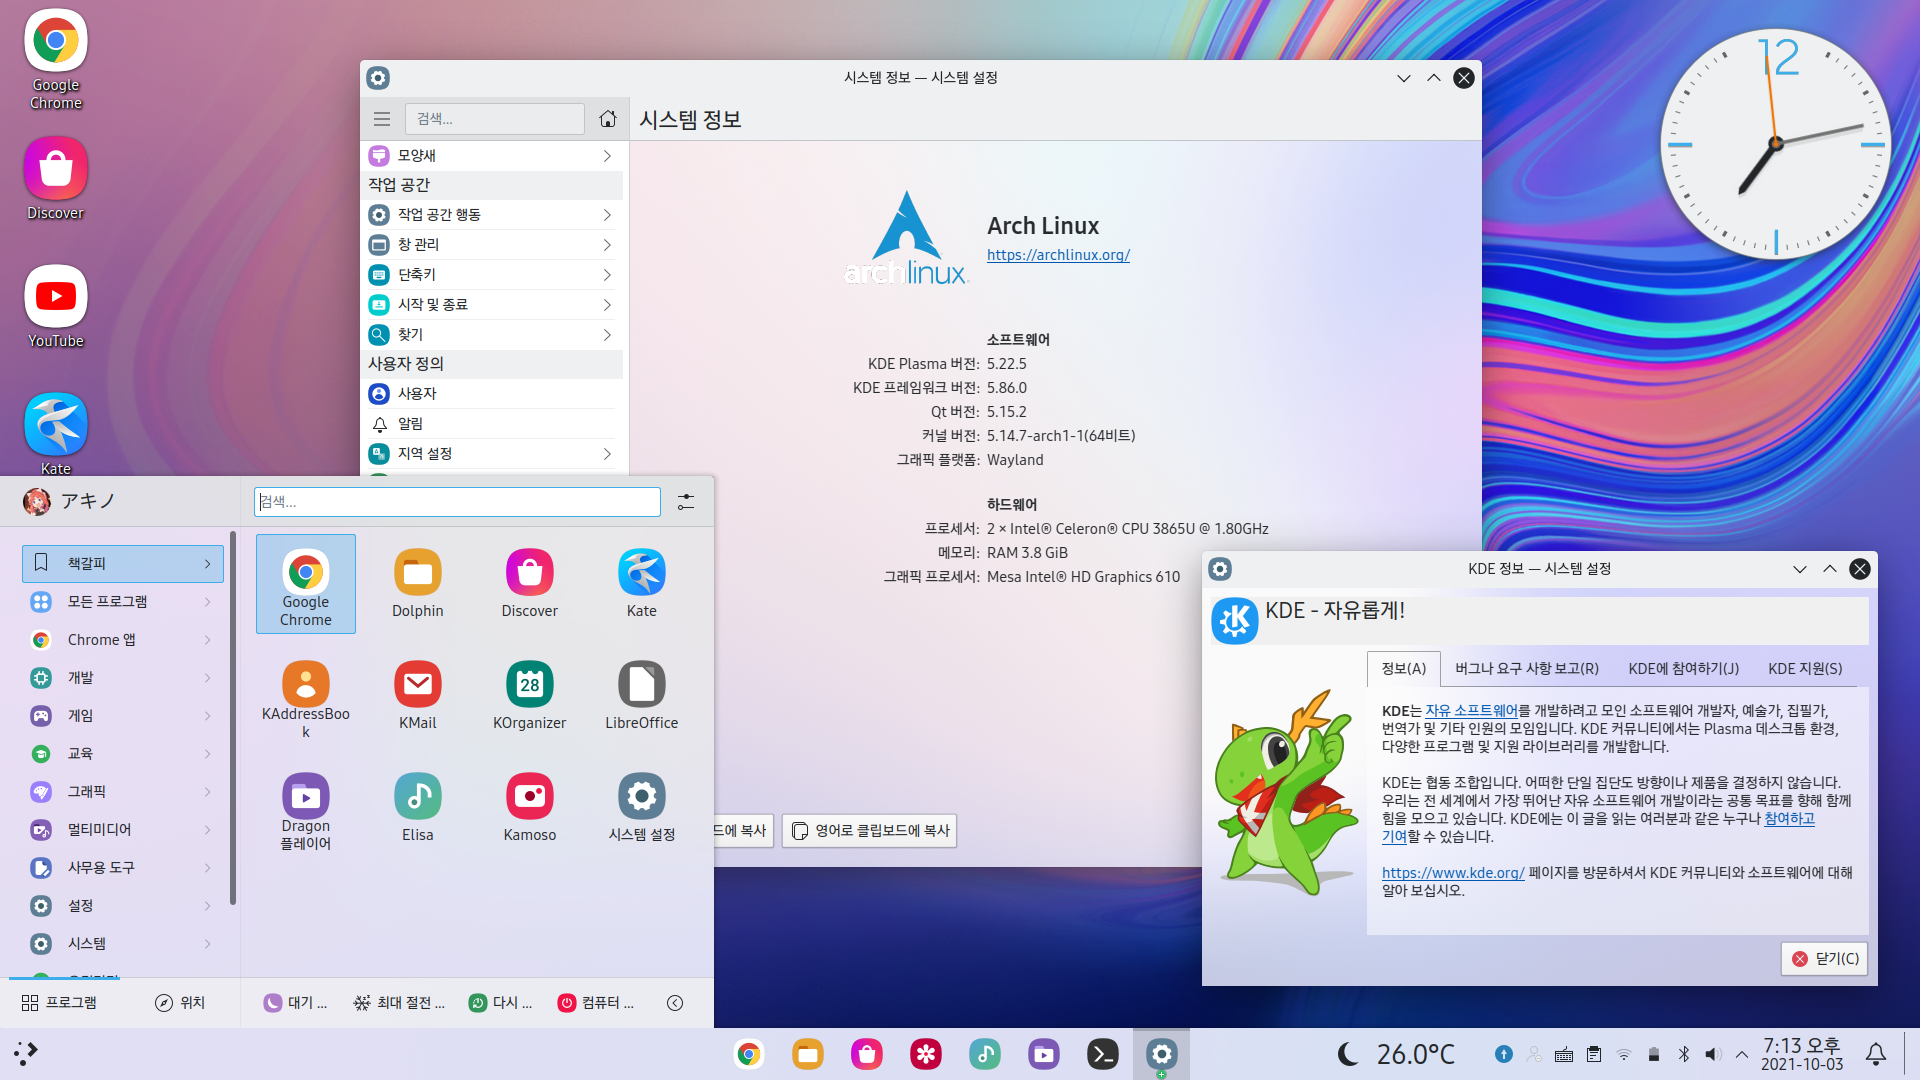Focus the launcher 검색 search field
Image resolution: width=1920 pixels, height=1080 pixels.
(x=457, y=502)
